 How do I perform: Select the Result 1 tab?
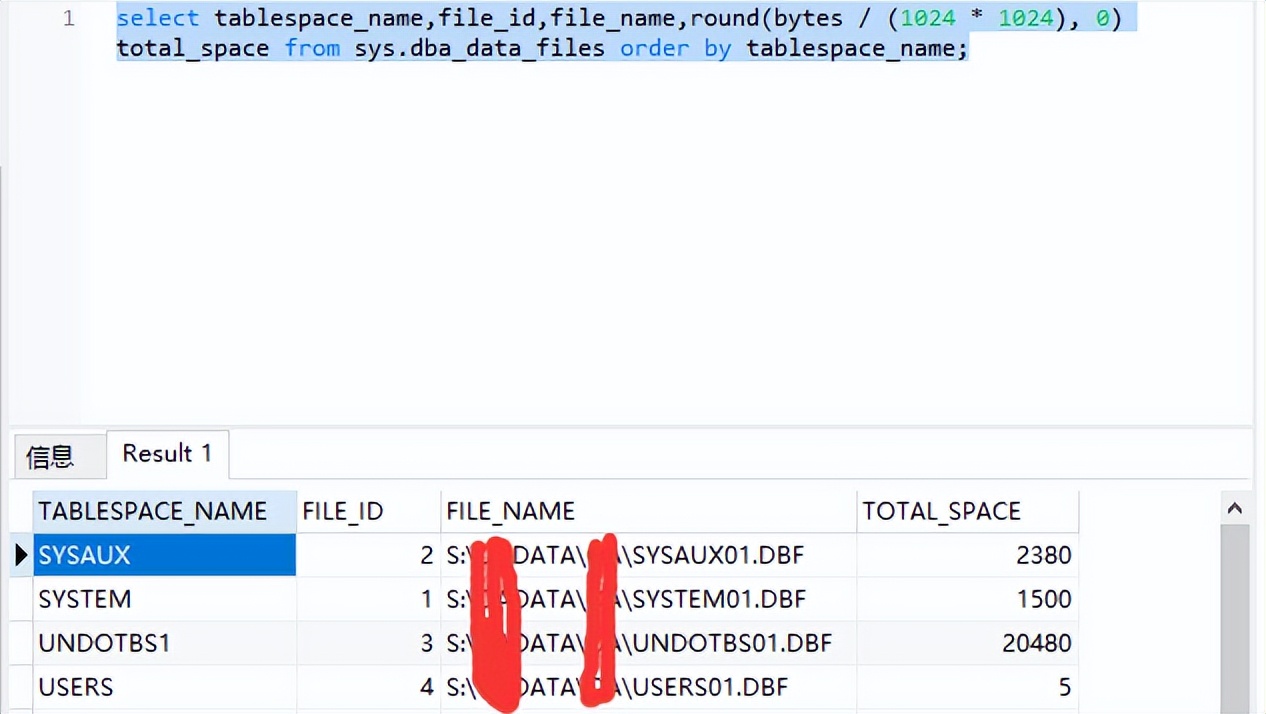[167, 454]
